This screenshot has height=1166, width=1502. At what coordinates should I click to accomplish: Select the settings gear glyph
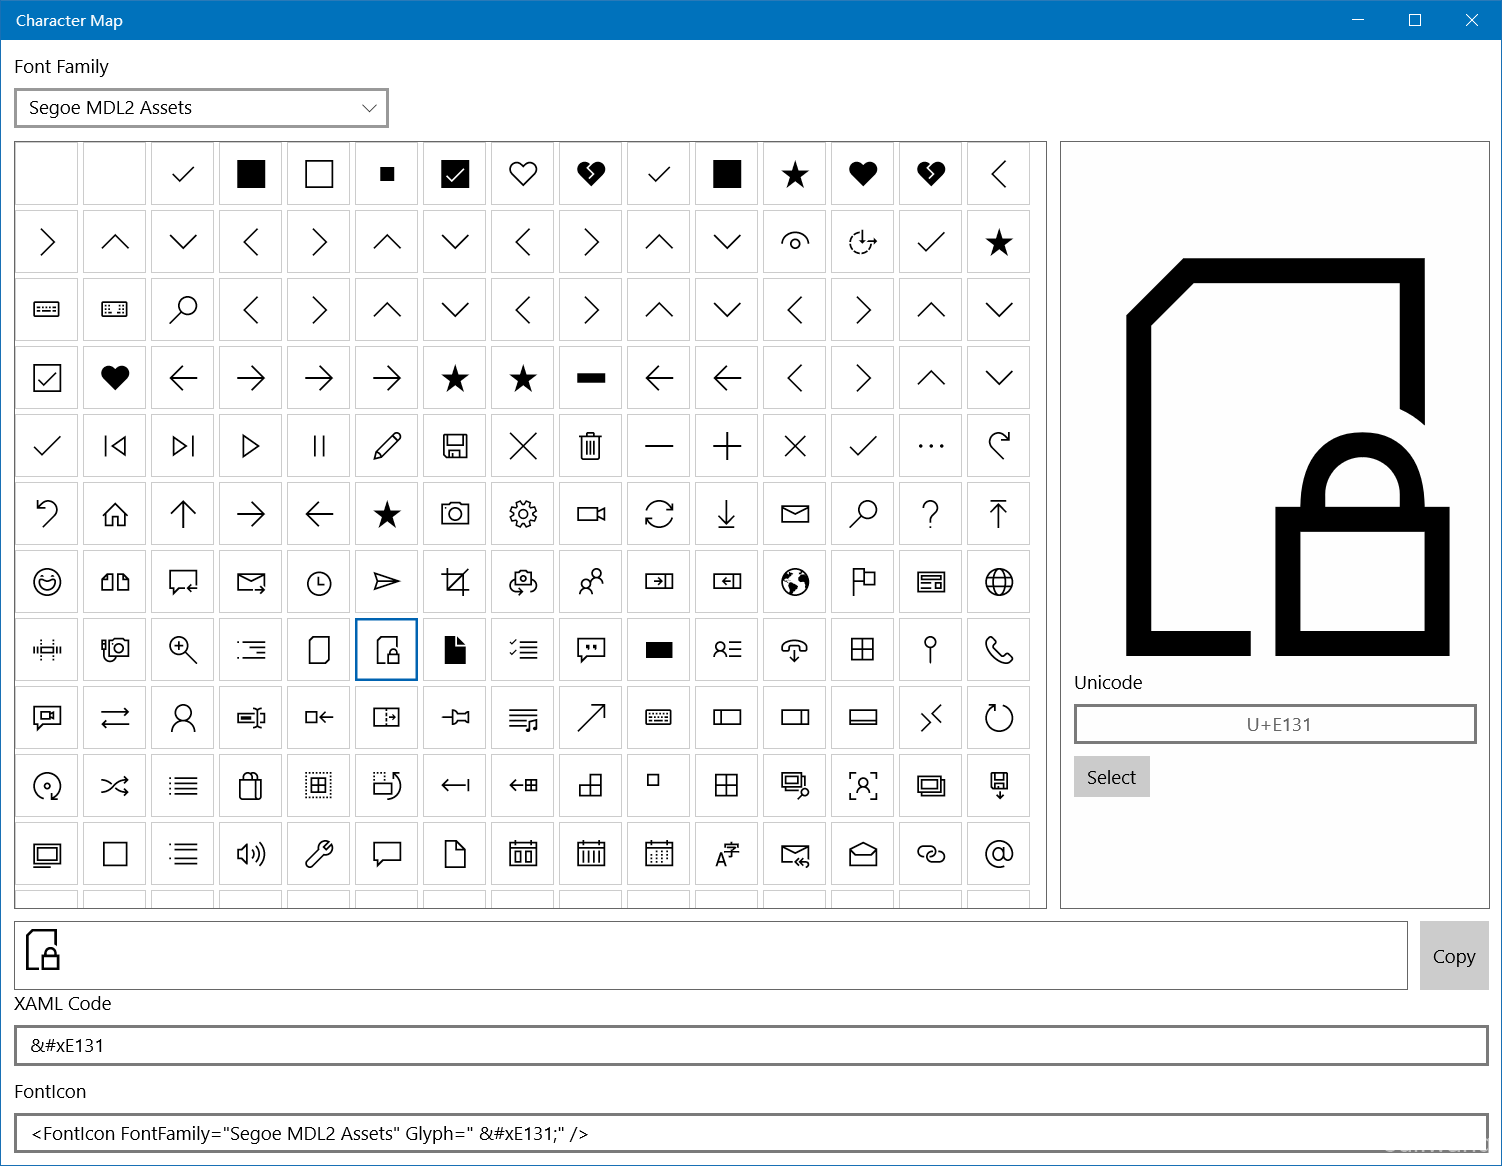point(523,514)
